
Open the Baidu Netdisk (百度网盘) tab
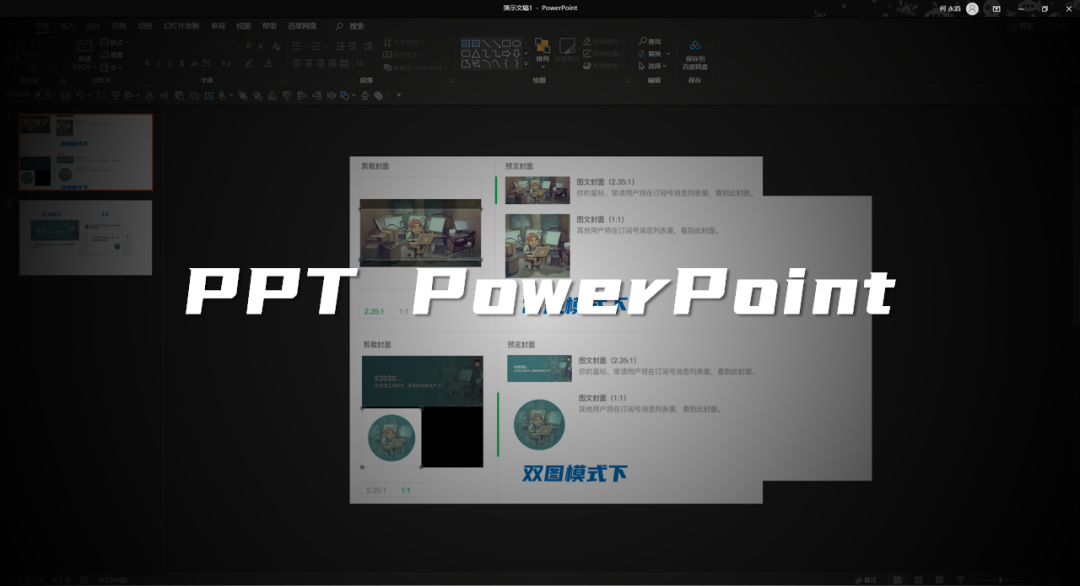[302, 26]
